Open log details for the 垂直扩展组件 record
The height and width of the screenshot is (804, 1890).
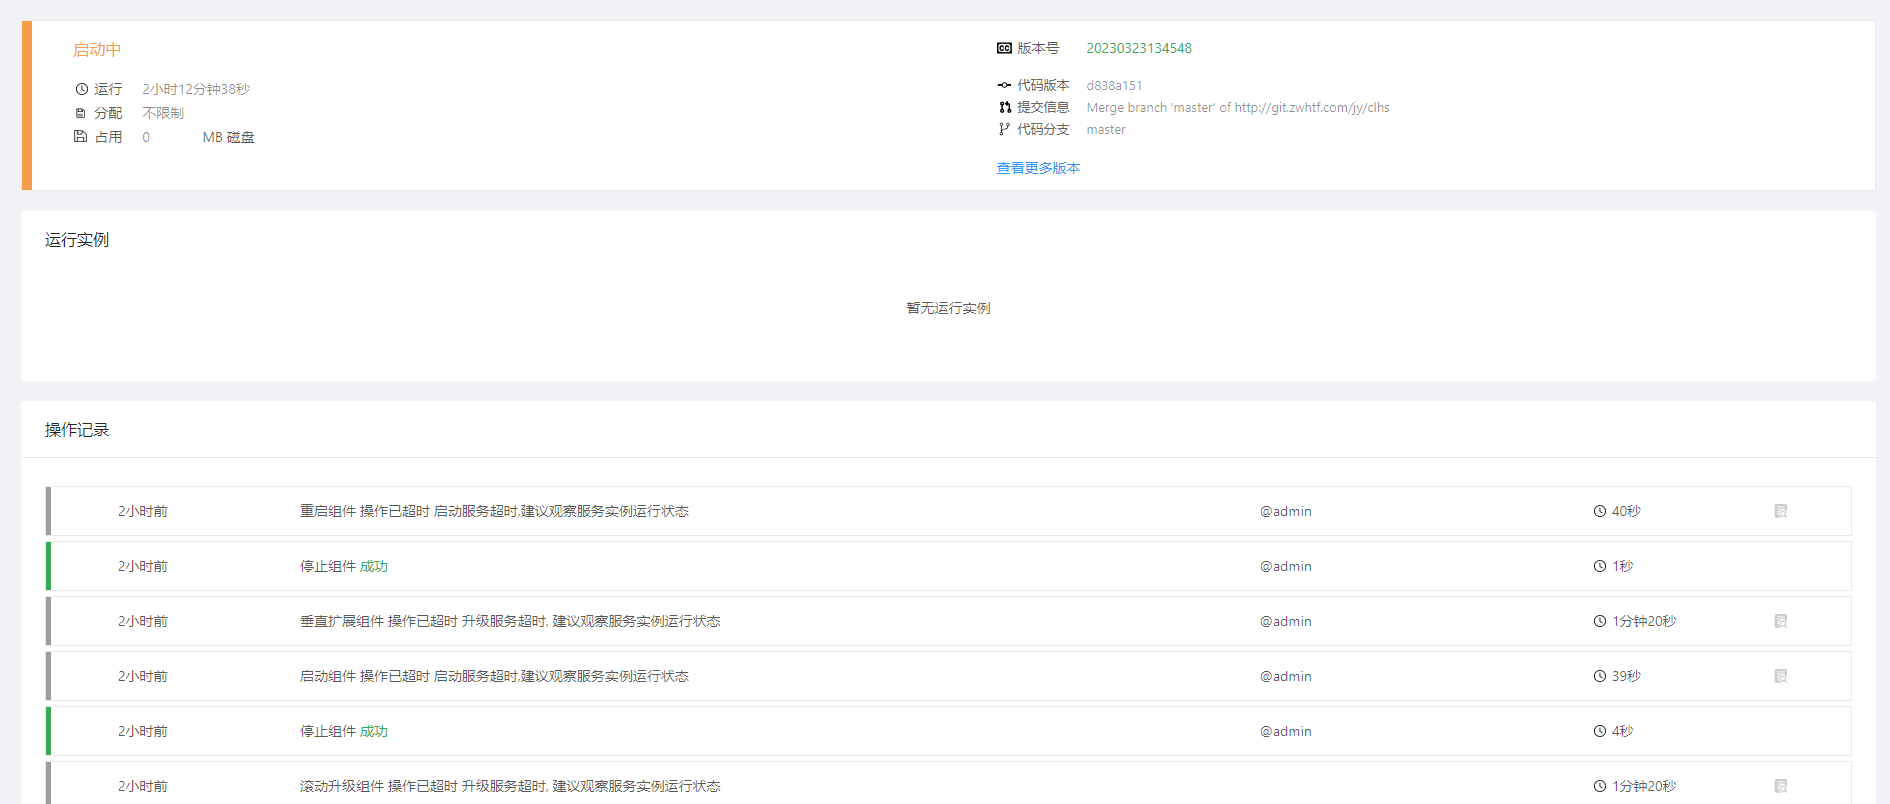point(1780,621)
